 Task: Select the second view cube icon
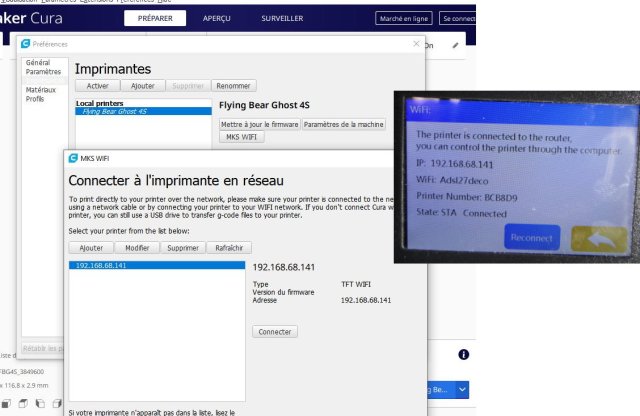point(23,404)
